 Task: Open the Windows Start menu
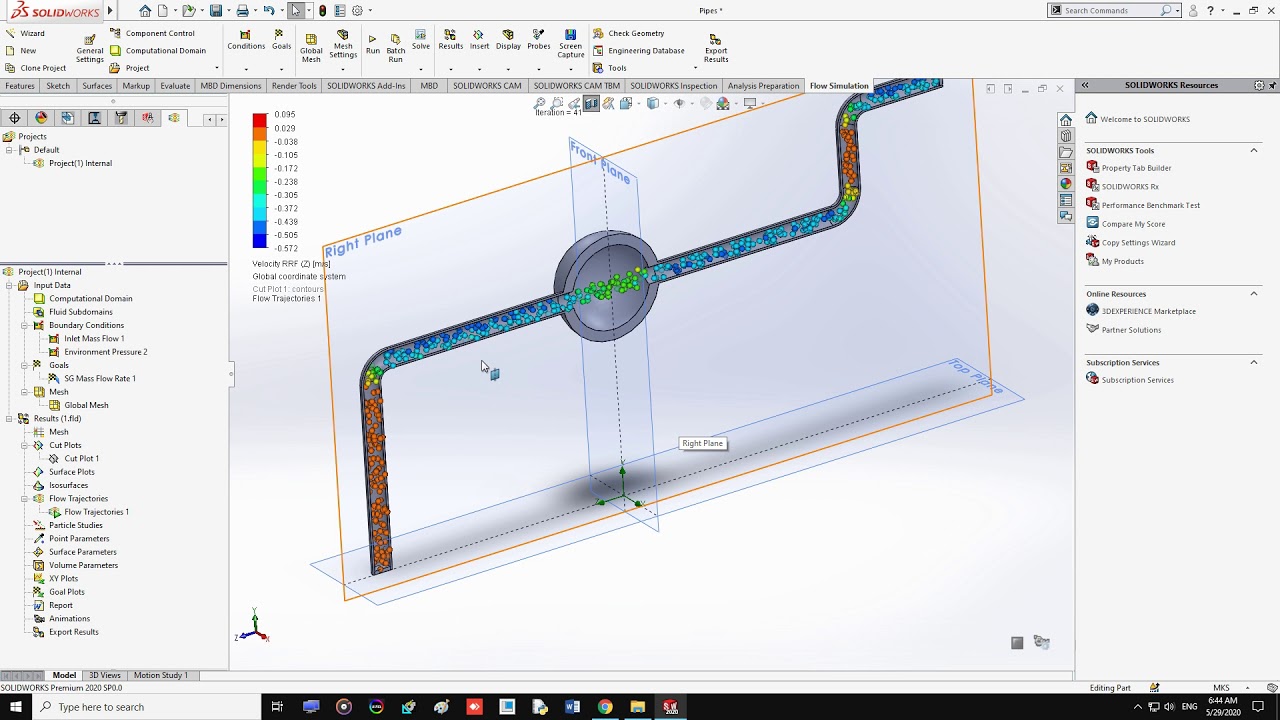click(x=16, y=707)
